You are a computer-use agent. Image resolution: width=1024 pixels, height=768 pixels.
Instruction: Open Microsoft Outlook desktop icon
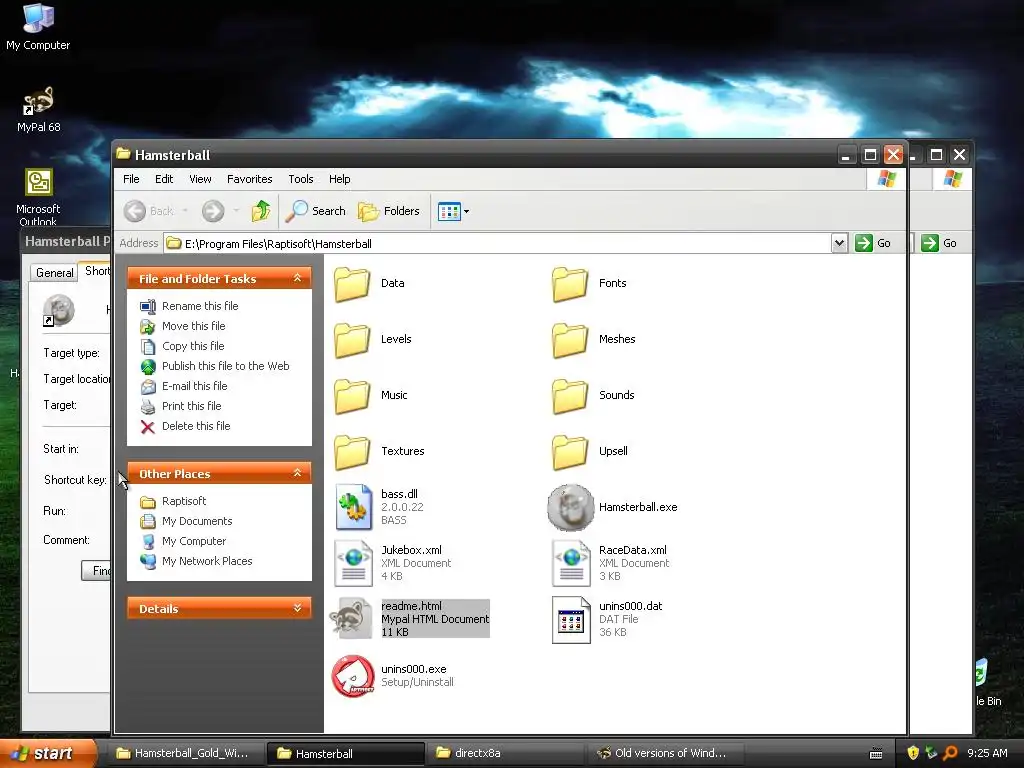[x=38, y=196]
